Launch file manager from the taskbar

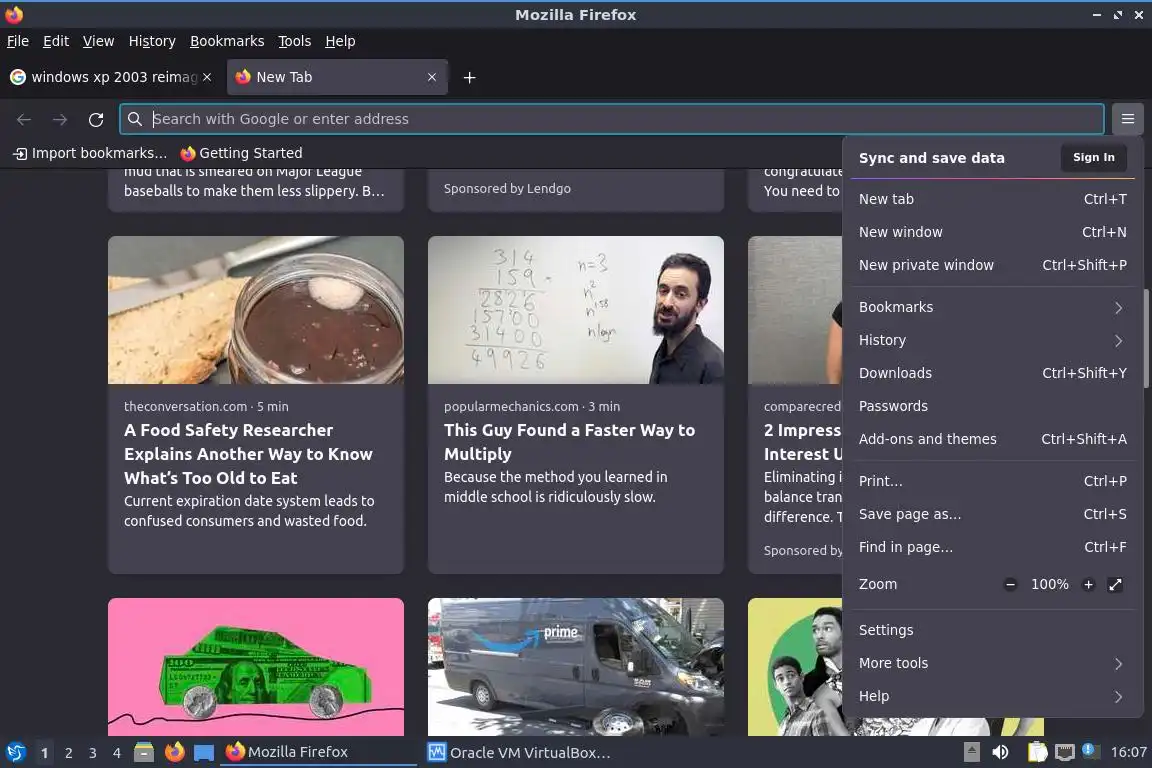[144, 752]
